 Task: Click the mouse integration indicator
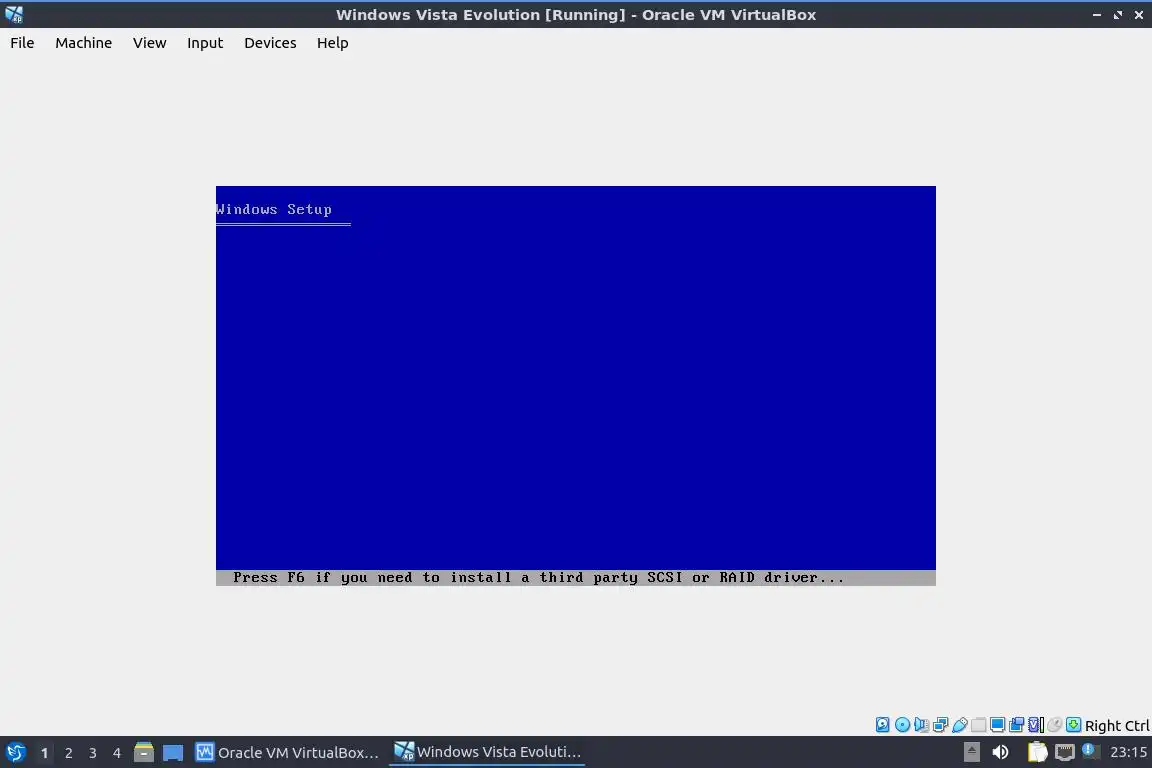pyautogui.click(x=1054, y=725)
